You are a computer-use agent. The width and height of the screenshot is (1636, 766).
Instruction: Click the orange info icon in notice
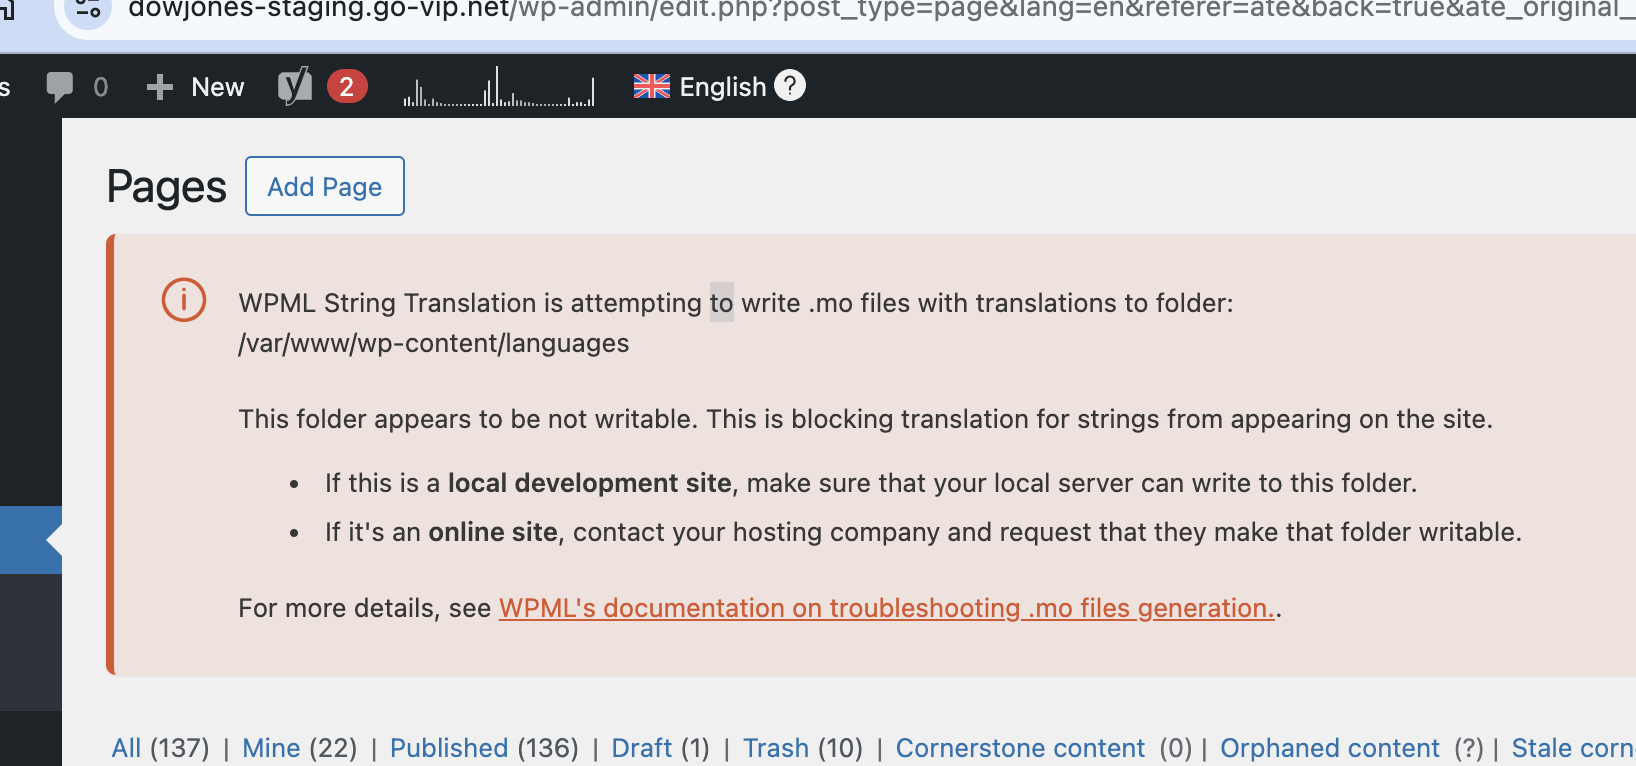click(184, 300)
